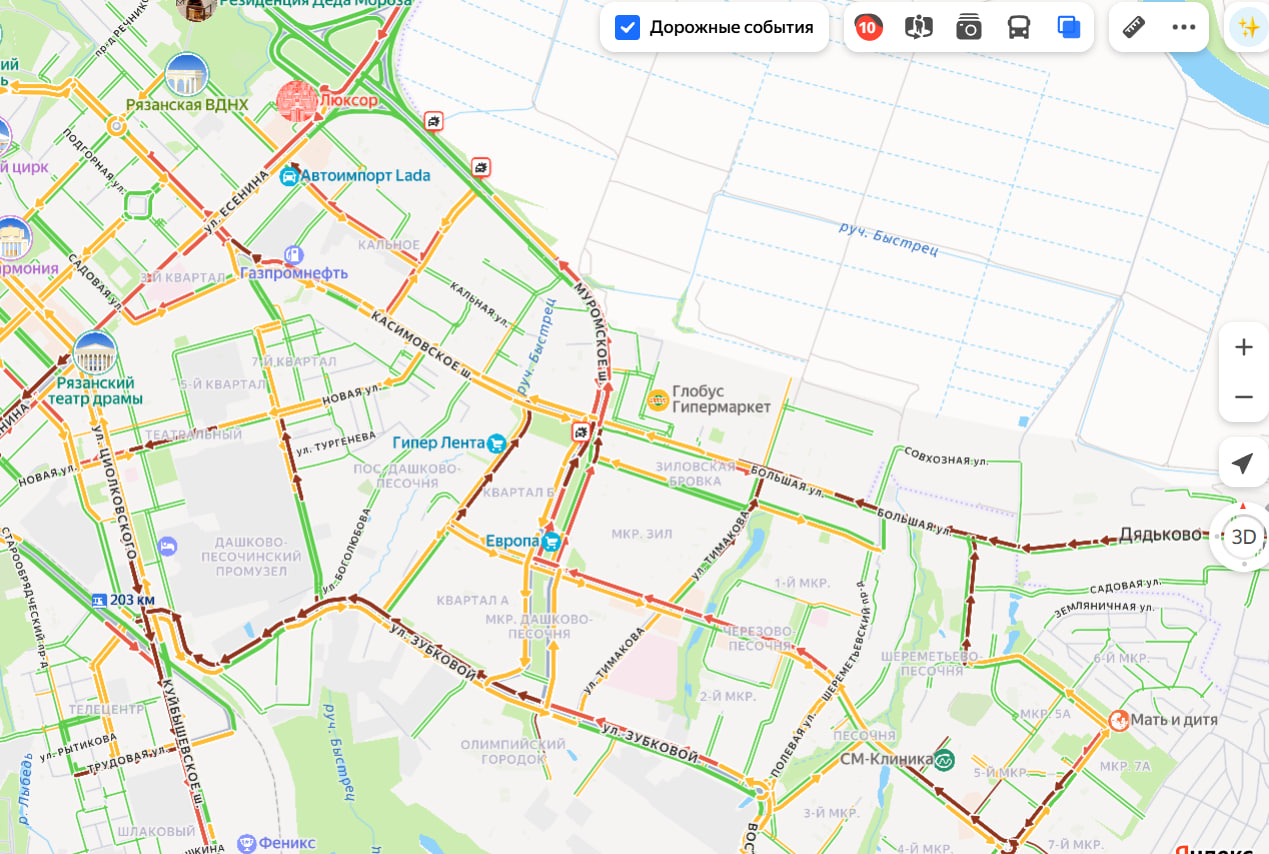Image resolution: width=1269 pixels, height=854 pixels.
Task: Click the Газпромнефть fuel station marker
Action: tap(292, 255)
